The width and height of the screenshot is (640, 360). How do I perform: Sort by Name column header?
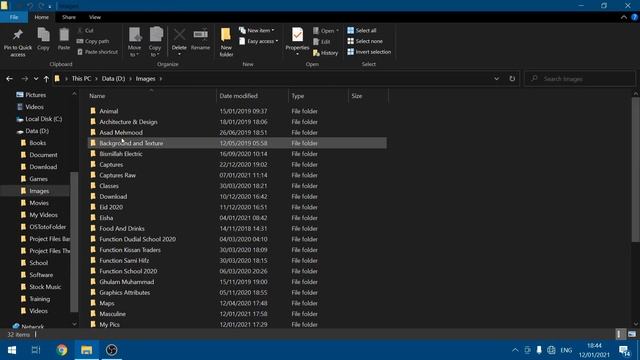coord(151,96)
